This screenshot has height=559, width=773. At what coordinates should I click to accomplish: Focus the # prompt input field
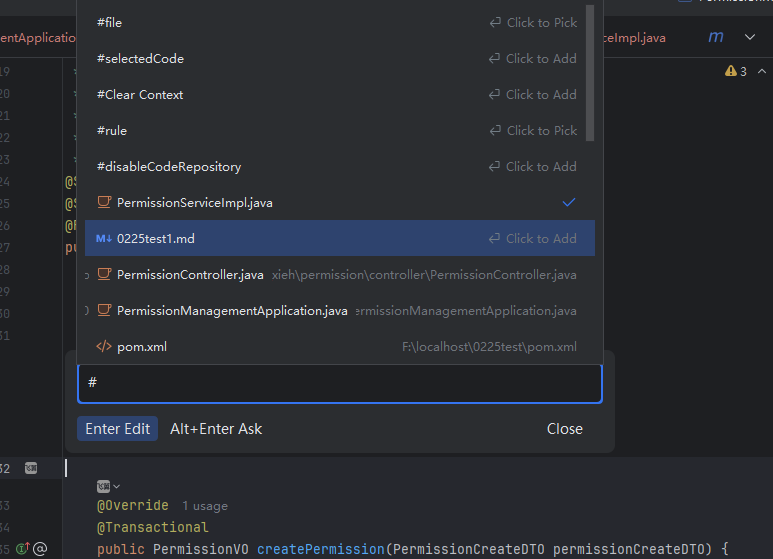[x=340, y=383]
